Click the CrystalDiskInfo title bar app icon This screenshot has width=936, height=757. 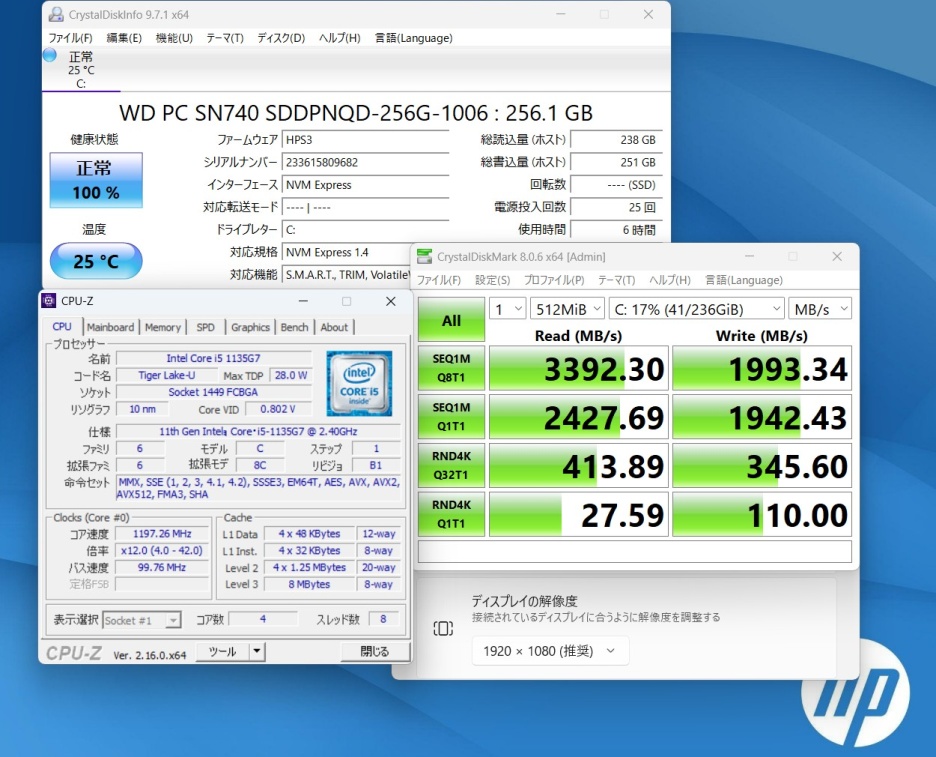click(x=56, y=14)
